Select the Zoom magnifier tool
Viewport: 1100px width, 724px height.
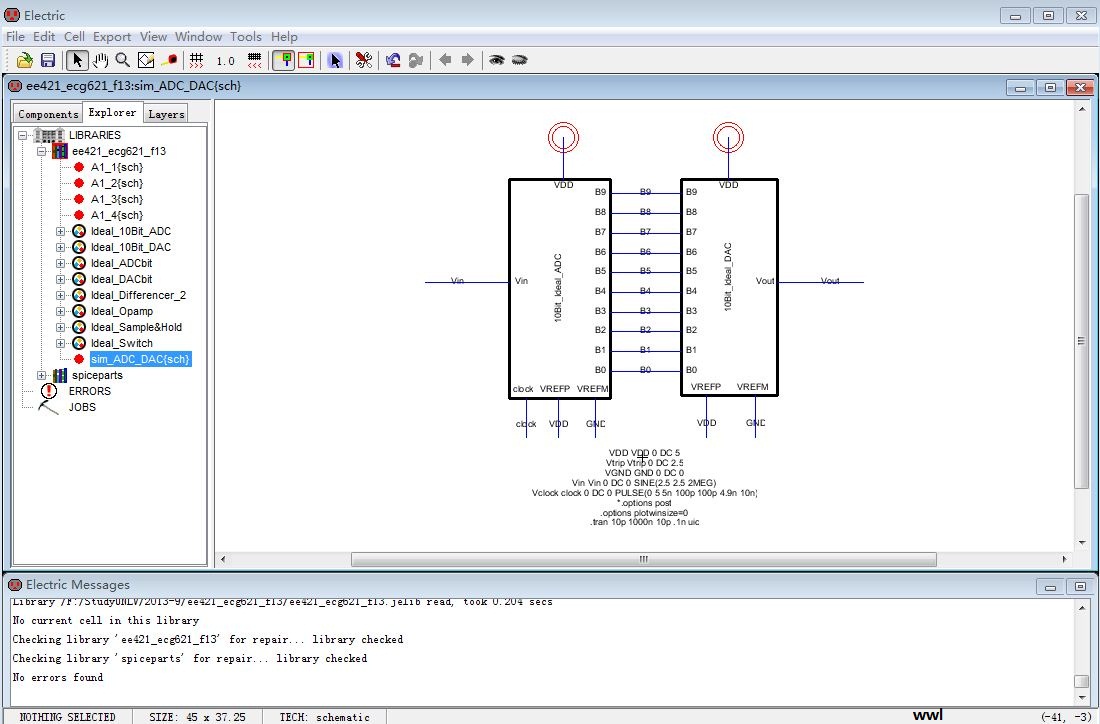[122, 61]
